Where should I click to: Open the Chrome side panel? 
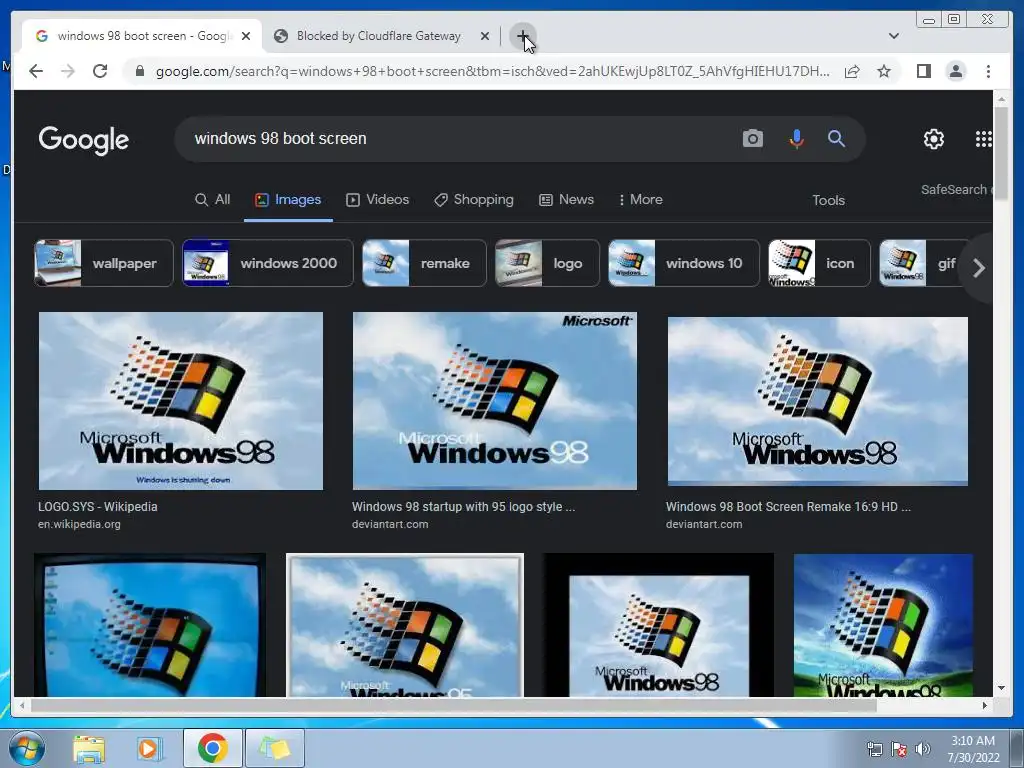pyautogui.click(x=923, y=71)
